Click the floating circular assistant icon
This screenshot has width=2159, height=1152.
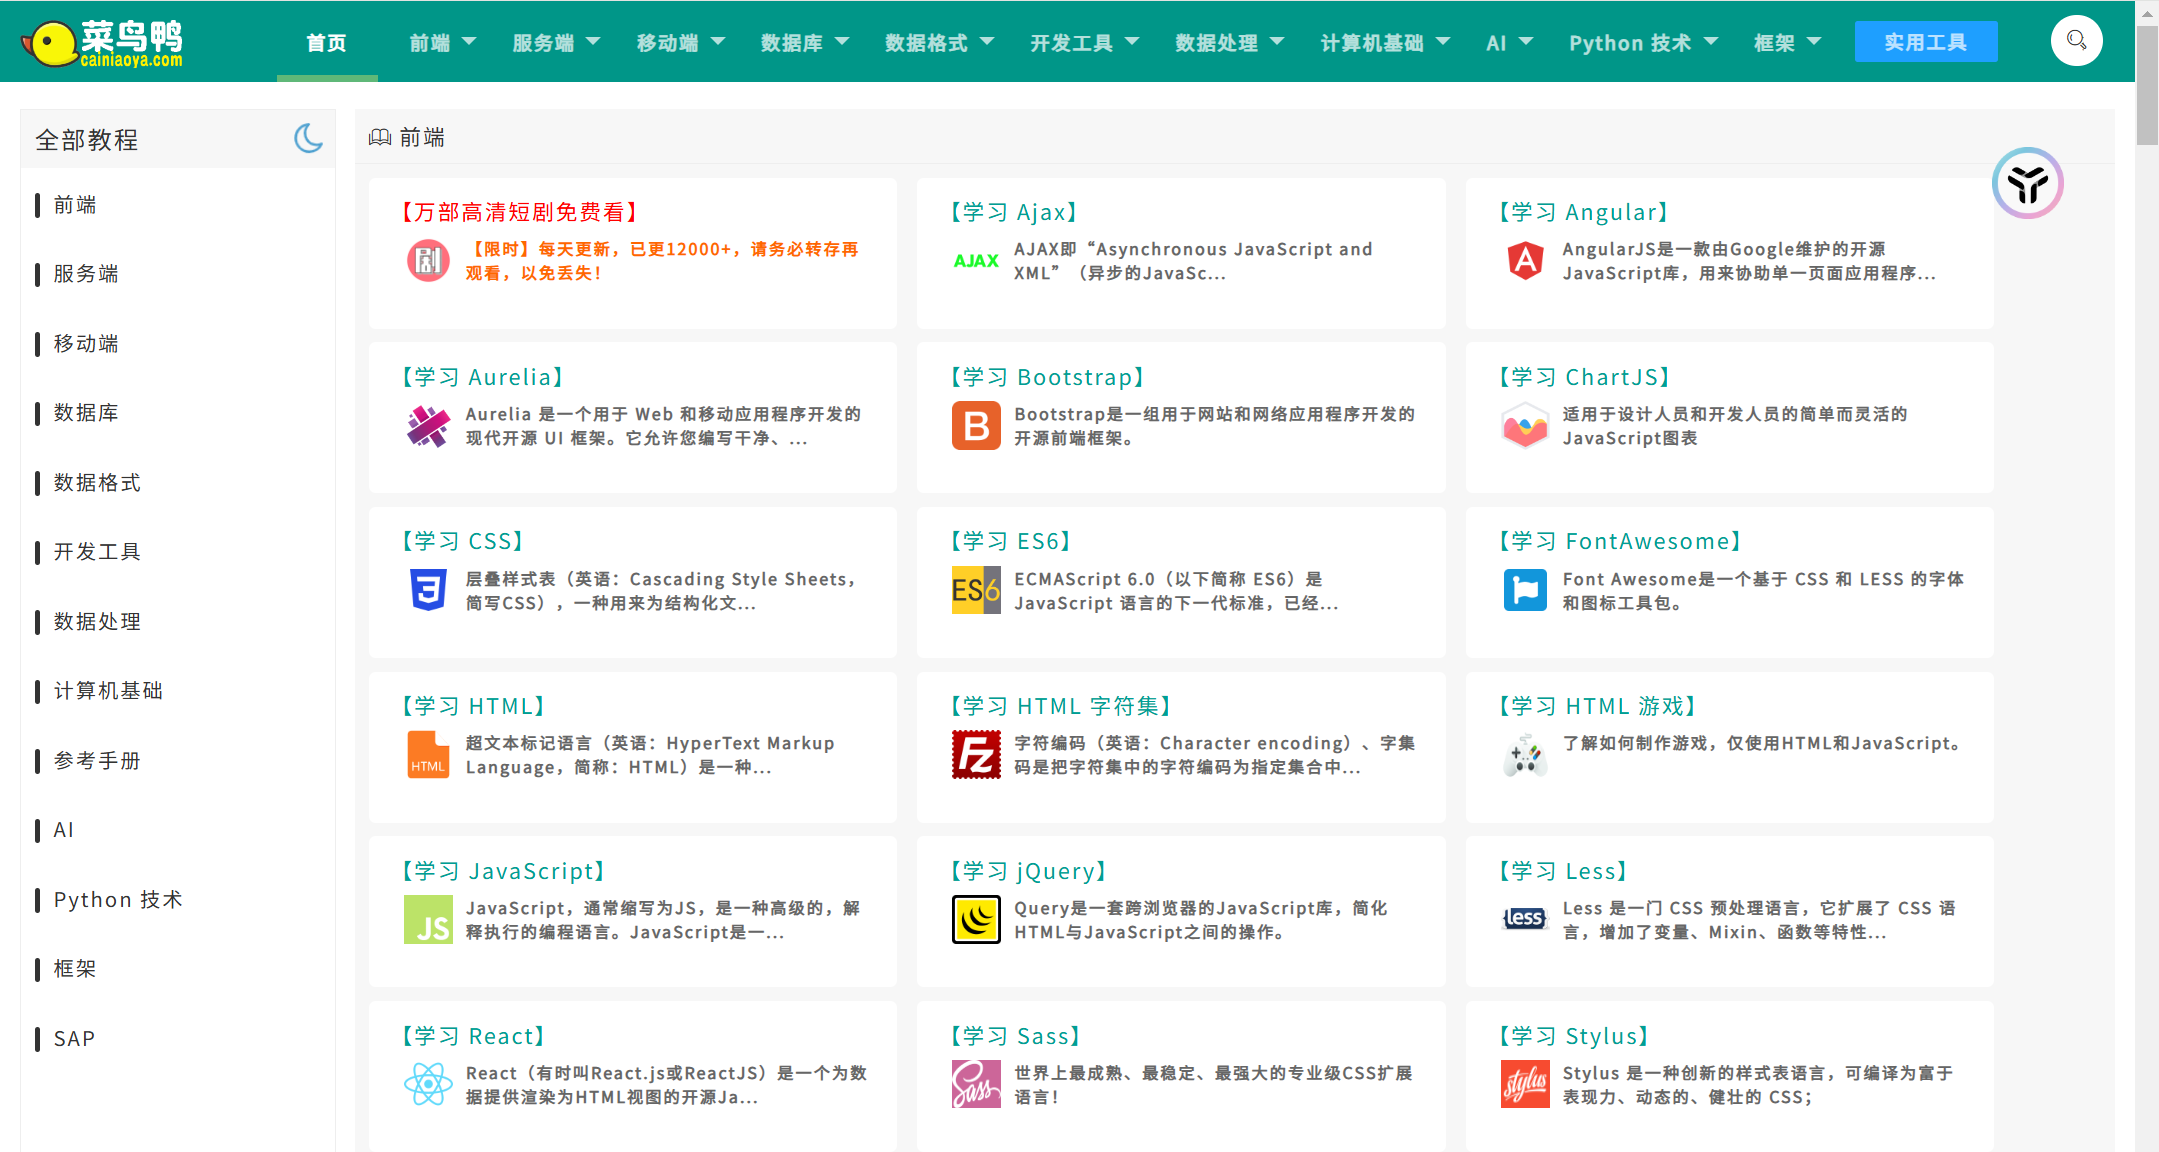coord(2027,184)
